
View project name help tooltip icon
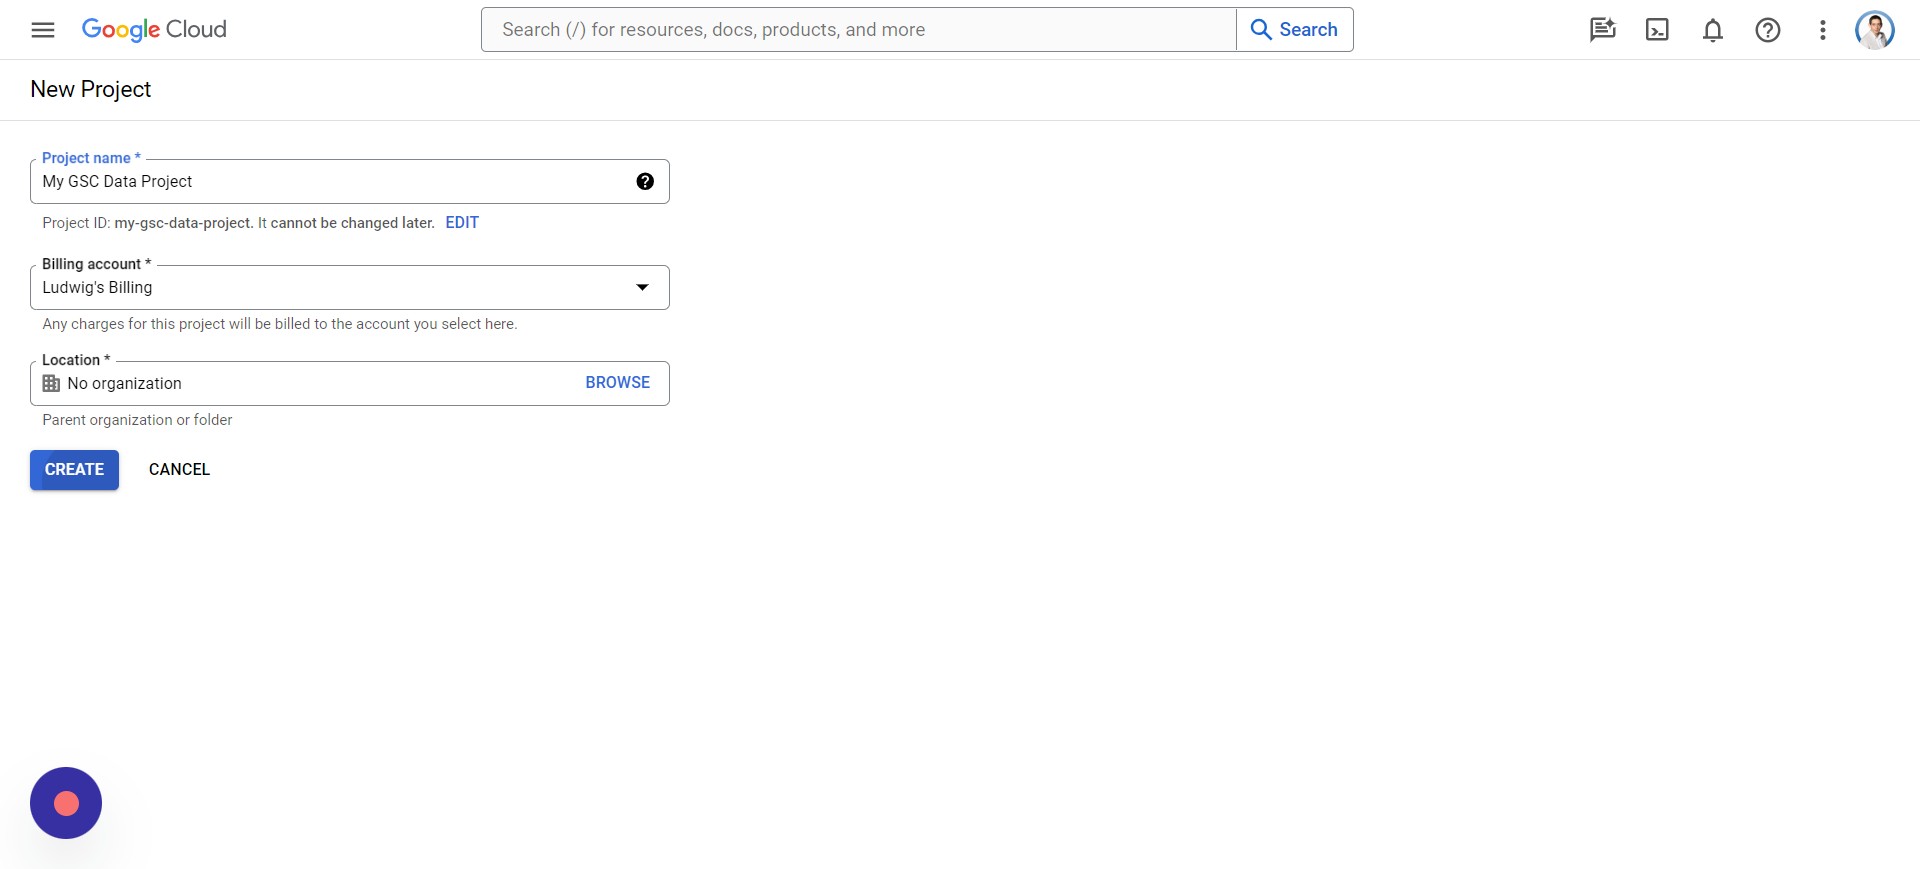(x=645, y=181)
